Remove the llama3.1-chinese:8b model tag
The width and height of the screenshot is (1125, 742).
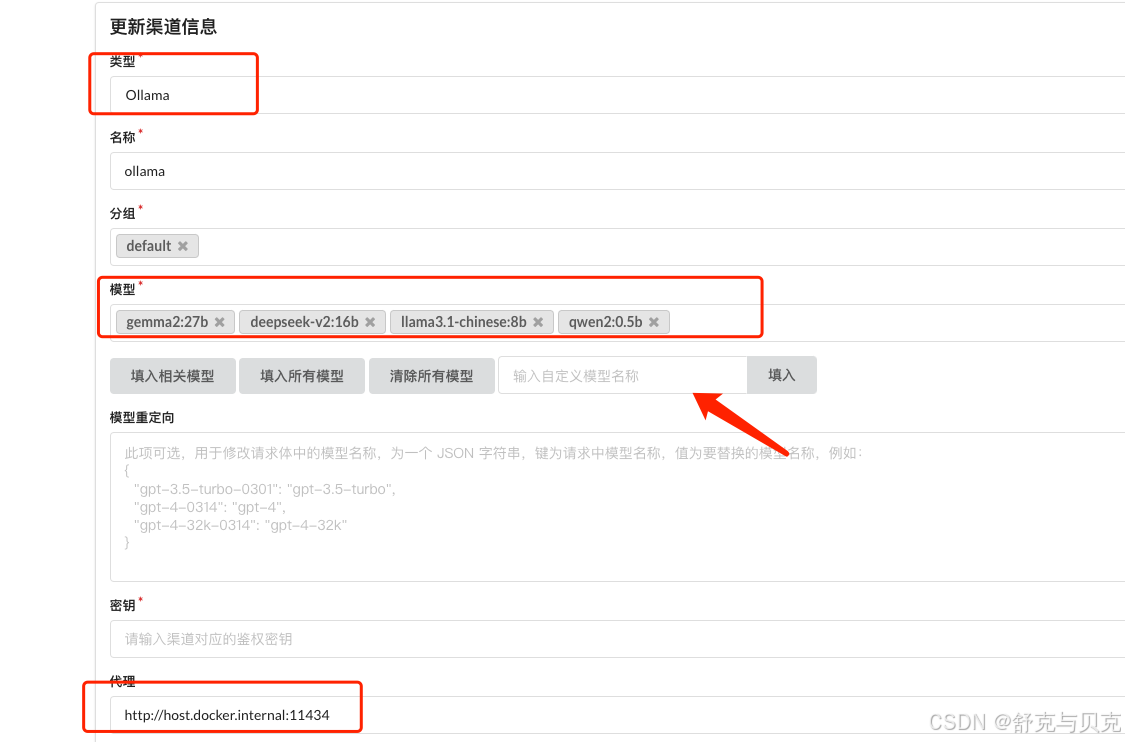[x=538, y=322]
